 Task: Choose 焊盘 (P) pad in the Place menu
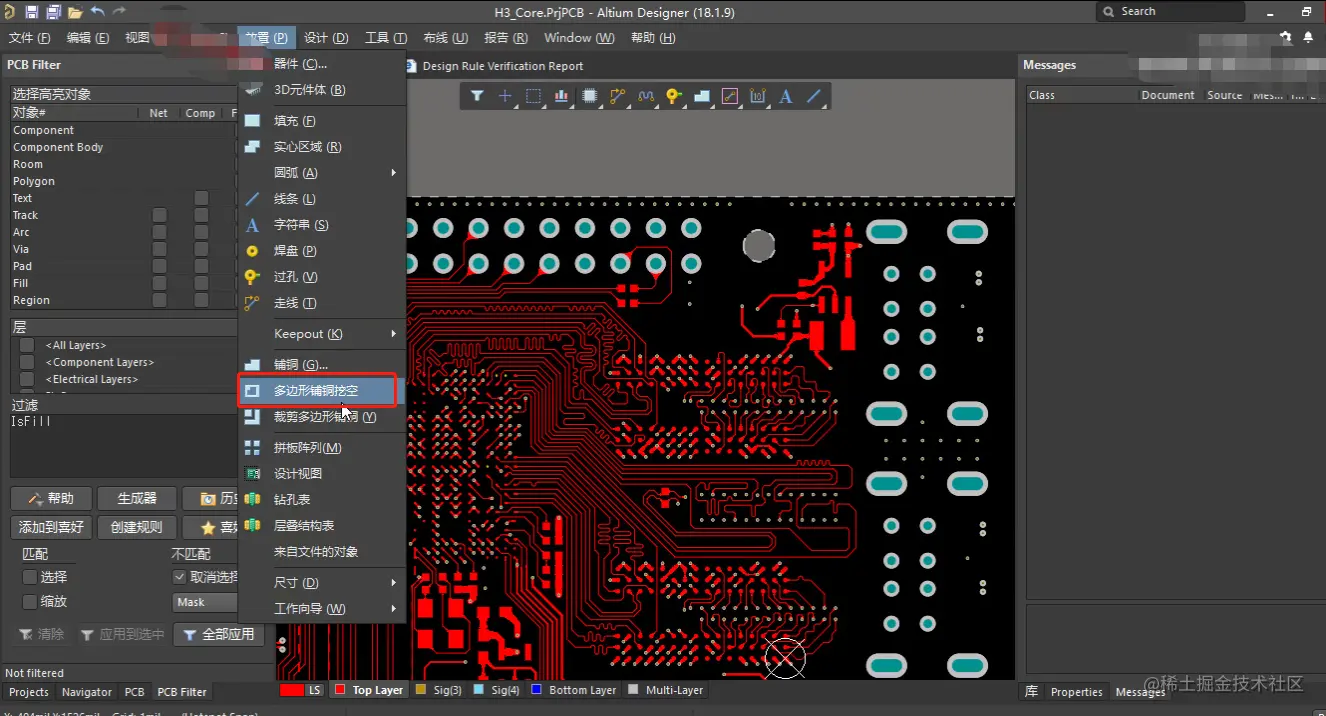coord(322,251)
